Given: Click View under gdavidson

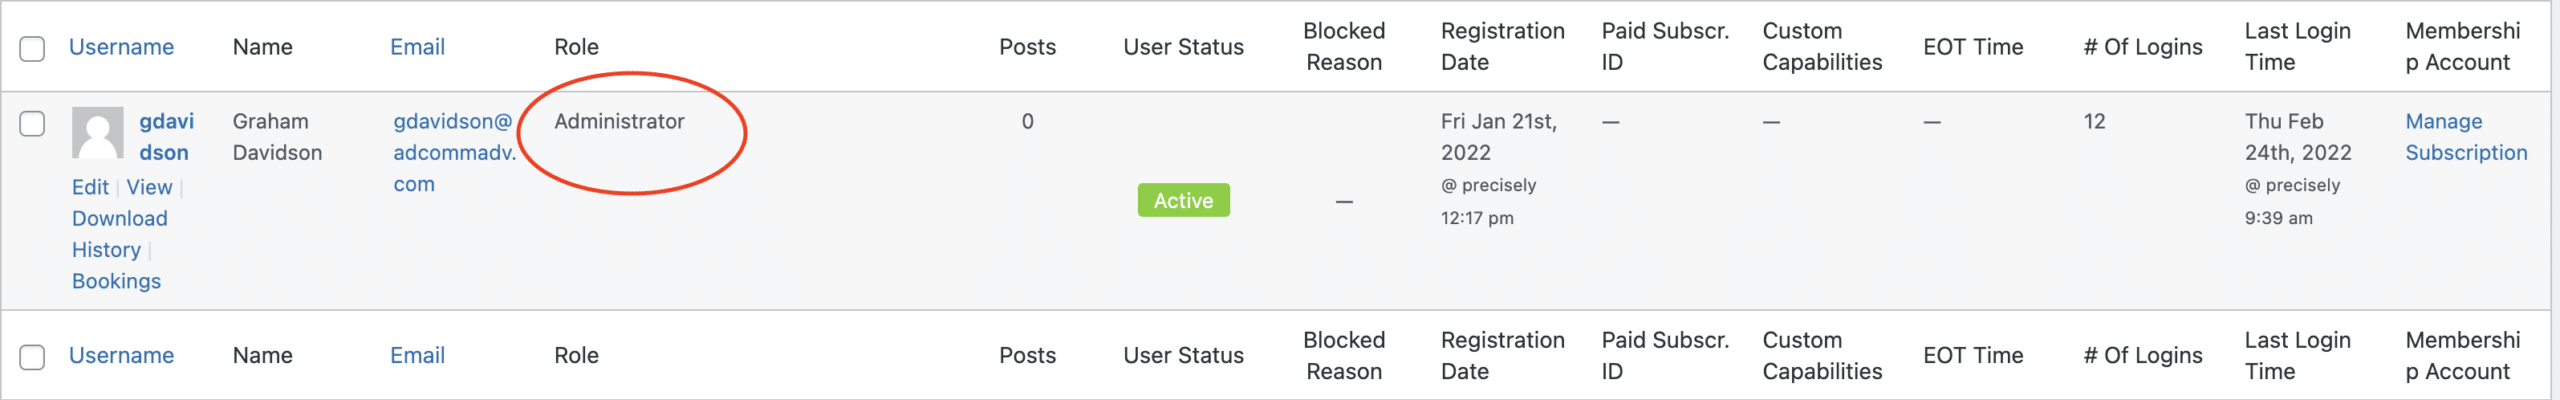Looking at the screenshot, I should point(149,187).
